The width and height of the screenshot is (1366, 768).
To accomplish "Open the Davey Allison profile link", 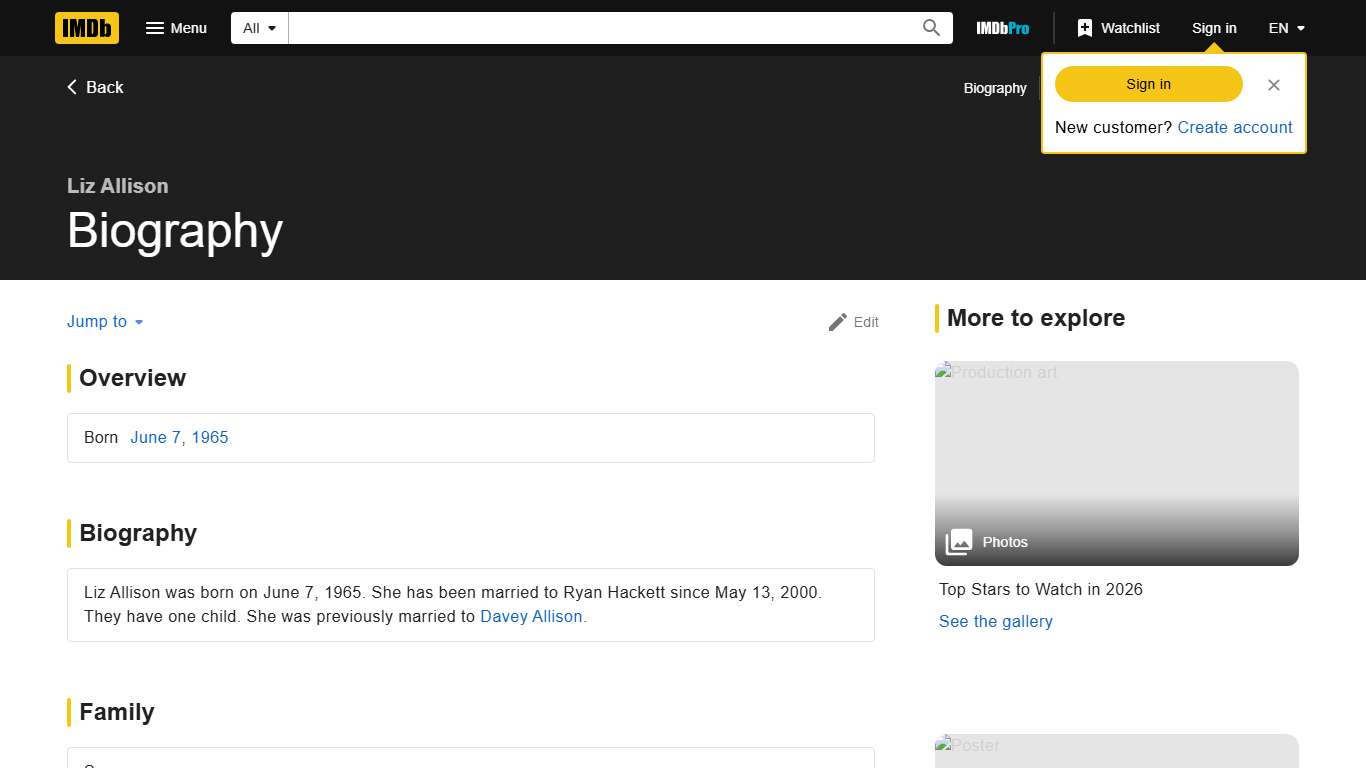I will click(531, 616).
